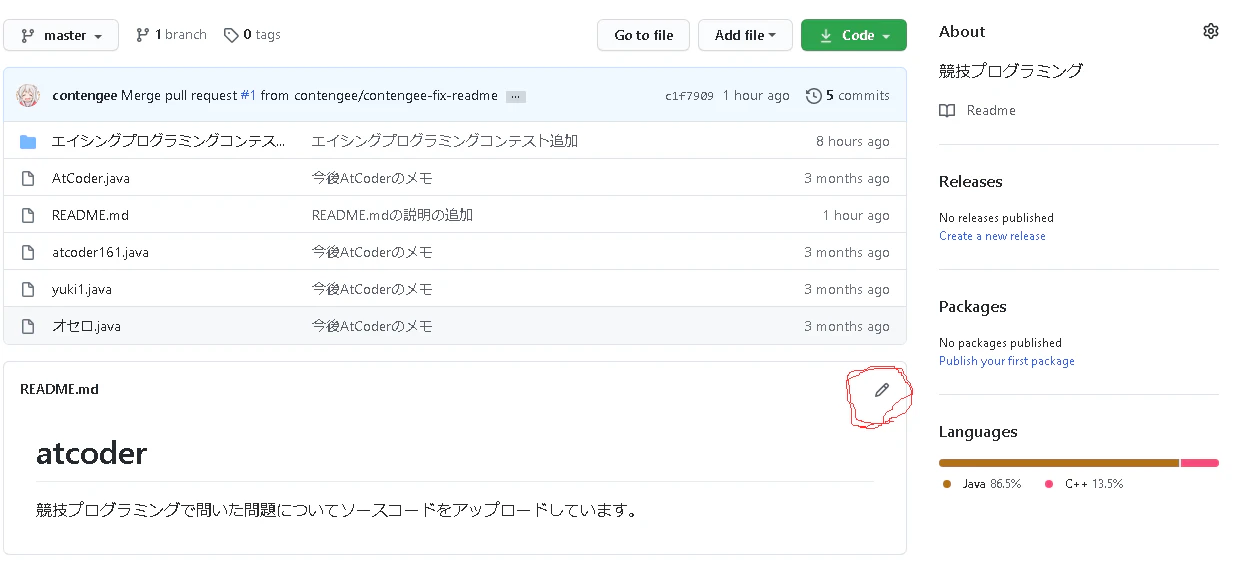View the 5 commits history
Viewport: 1238px width, 581px height.
(848, 96)
